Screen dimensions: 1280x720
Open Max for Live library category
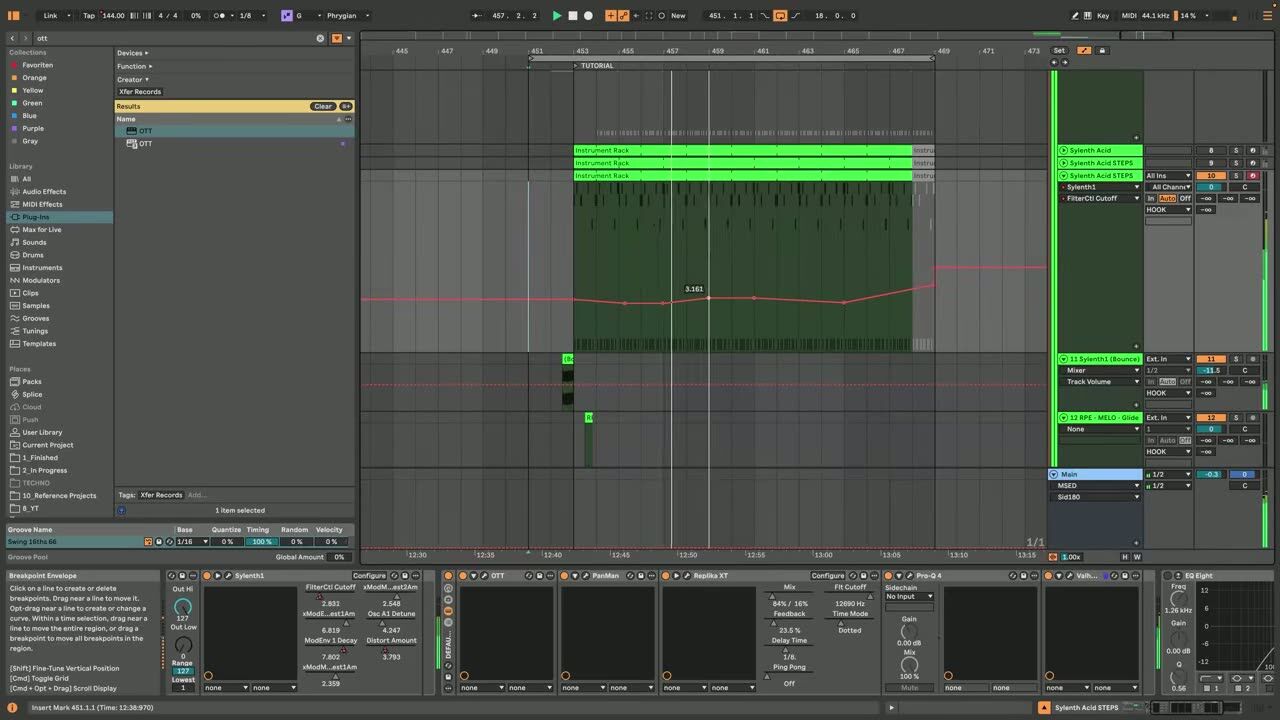tap(42, 230)
